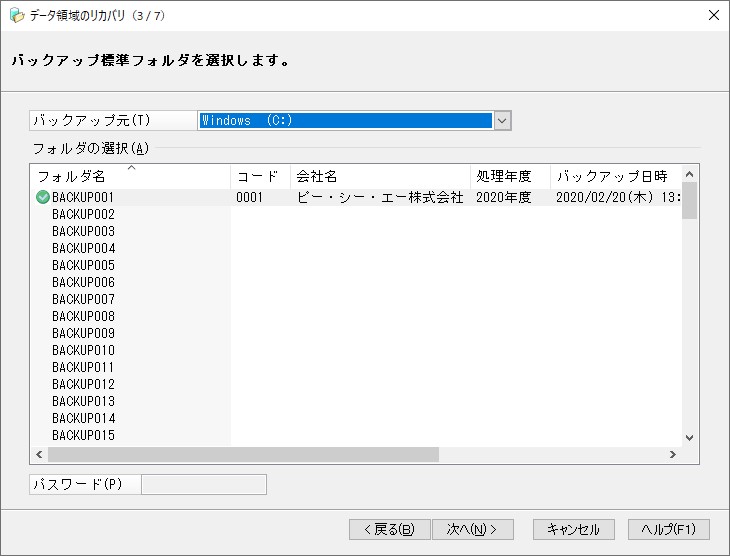The width and height of the screenshot is (730, 556).
Task: Select the BACKUP007 folder row
Action: 356,299
